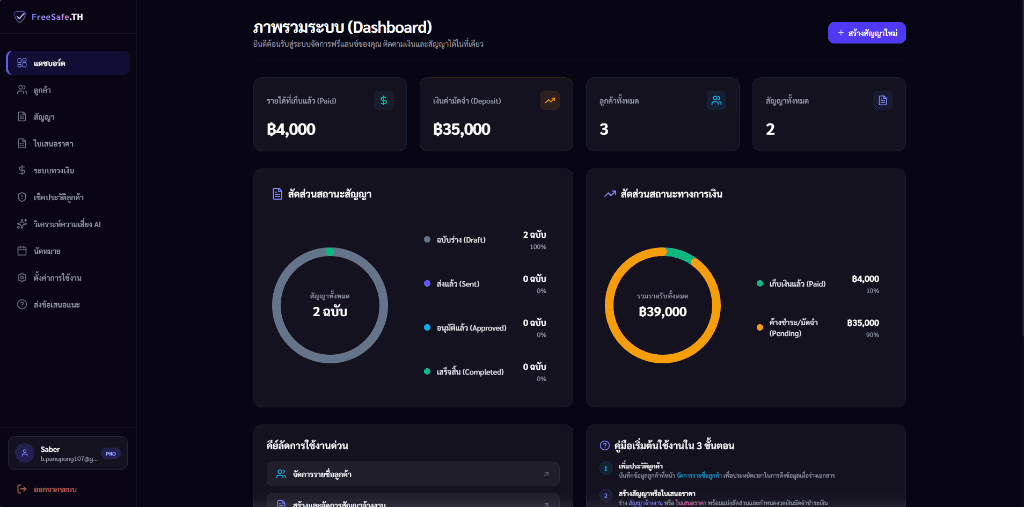1024x507 pixels.
Task: Open the customer history check shield icon
Action: [22, 197]
